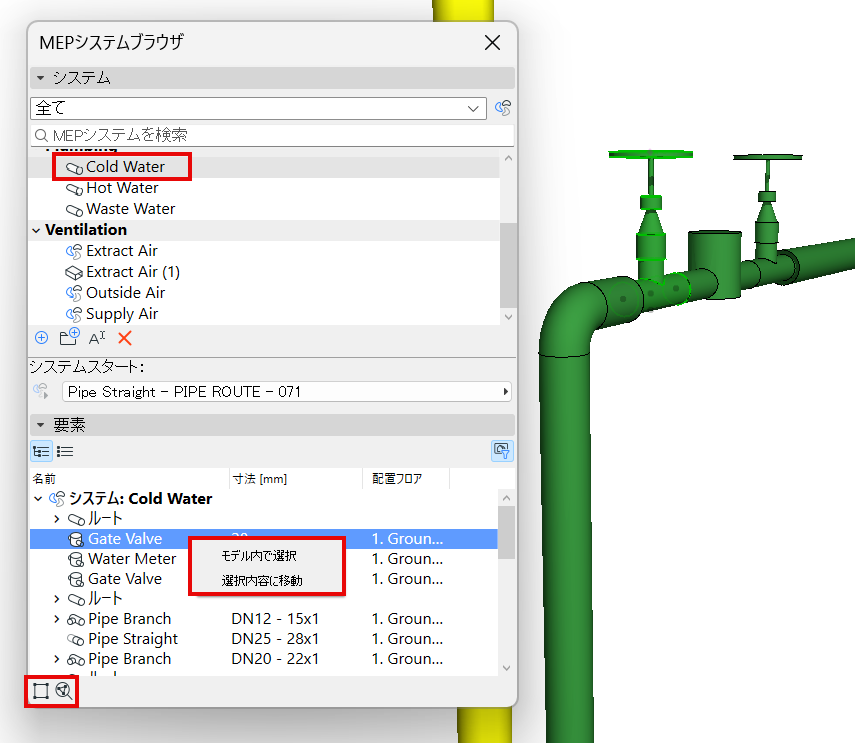
Task: Click the rename system icon
Action: (x=97, y=338)
